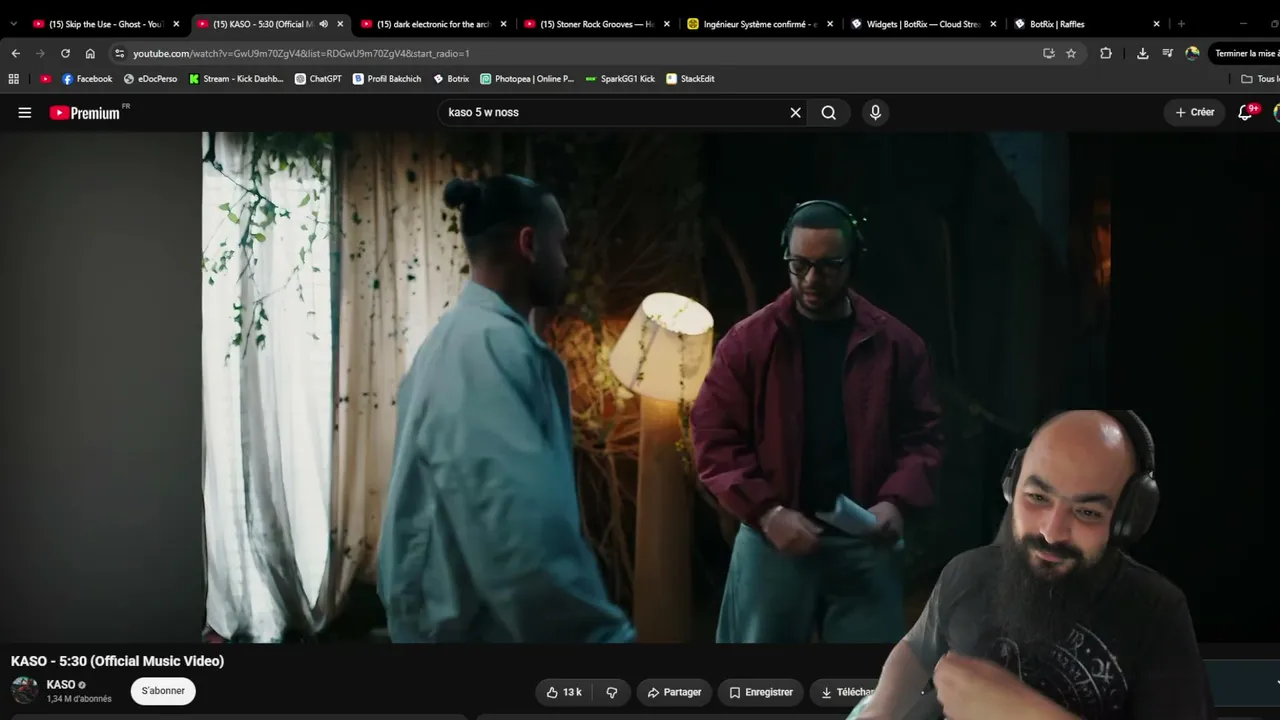
Task: Open the ChatGPT bookmark
Action: pyautogui.click(x=318, y=79)
